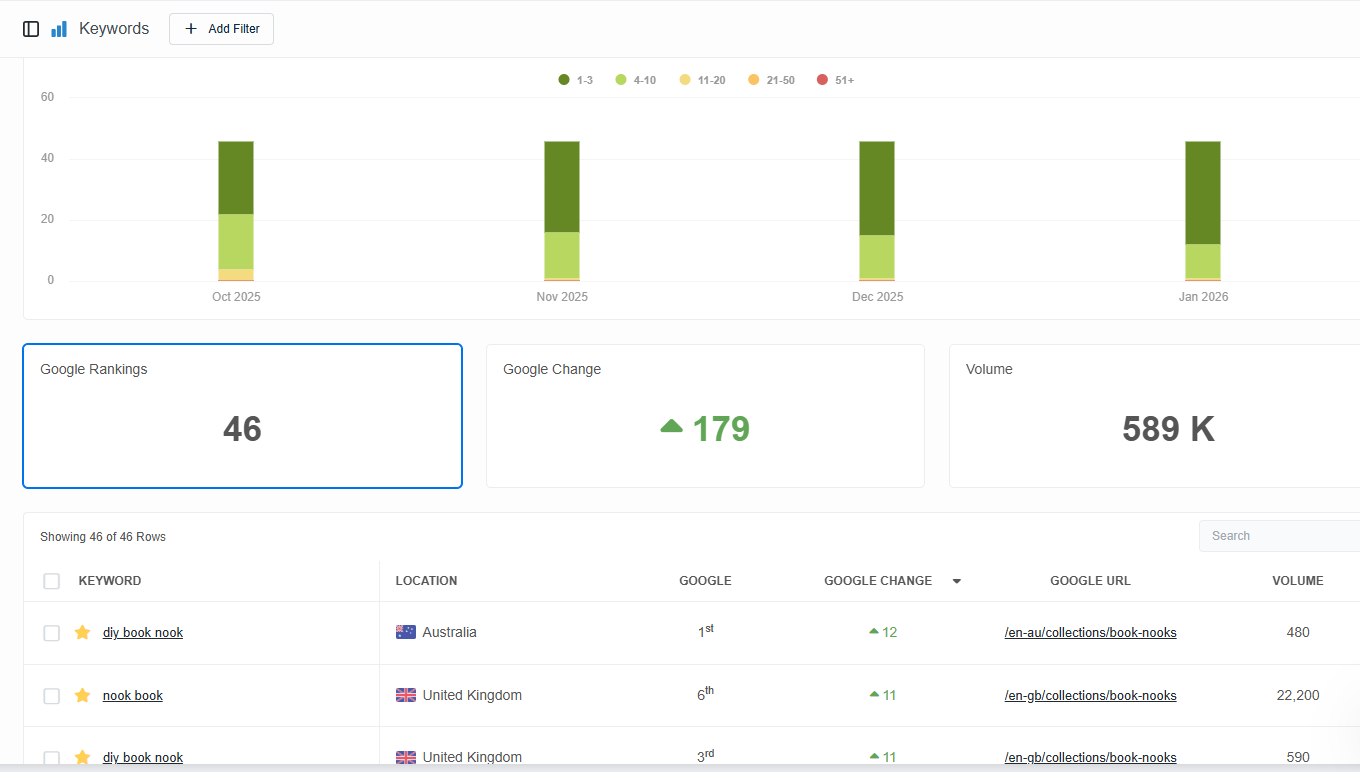Click the Oct 2025 stacked bar
The image size is (1360, 772).
coord(236,211)
